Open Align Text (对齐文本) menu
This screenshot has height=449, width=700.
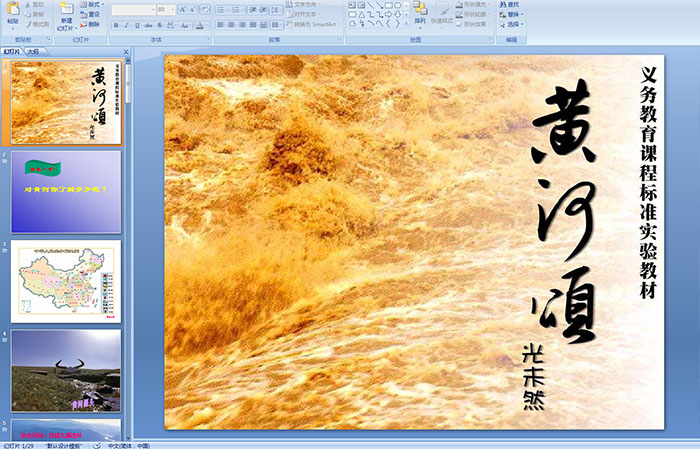coord(302,14)
